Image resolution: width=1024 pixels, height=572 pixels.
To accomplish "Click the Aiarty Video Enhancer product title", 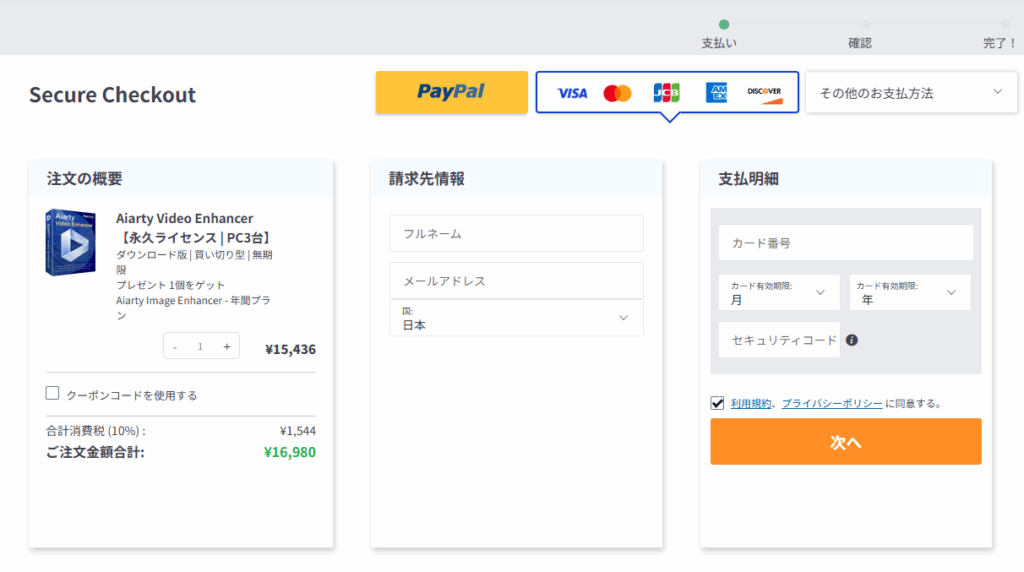I will click(193, 228).
